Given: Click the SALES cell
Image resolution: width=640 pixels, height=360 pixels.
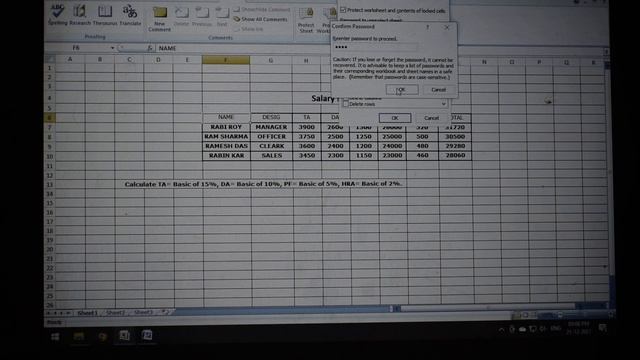Looking at the screenshot, I should (x=271, y=156).
